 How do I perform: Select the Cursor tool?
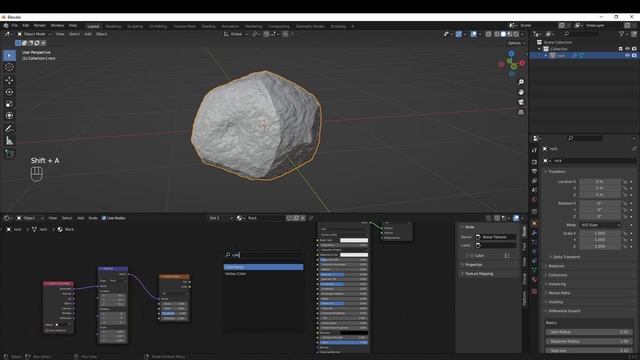tap(9, 67)
